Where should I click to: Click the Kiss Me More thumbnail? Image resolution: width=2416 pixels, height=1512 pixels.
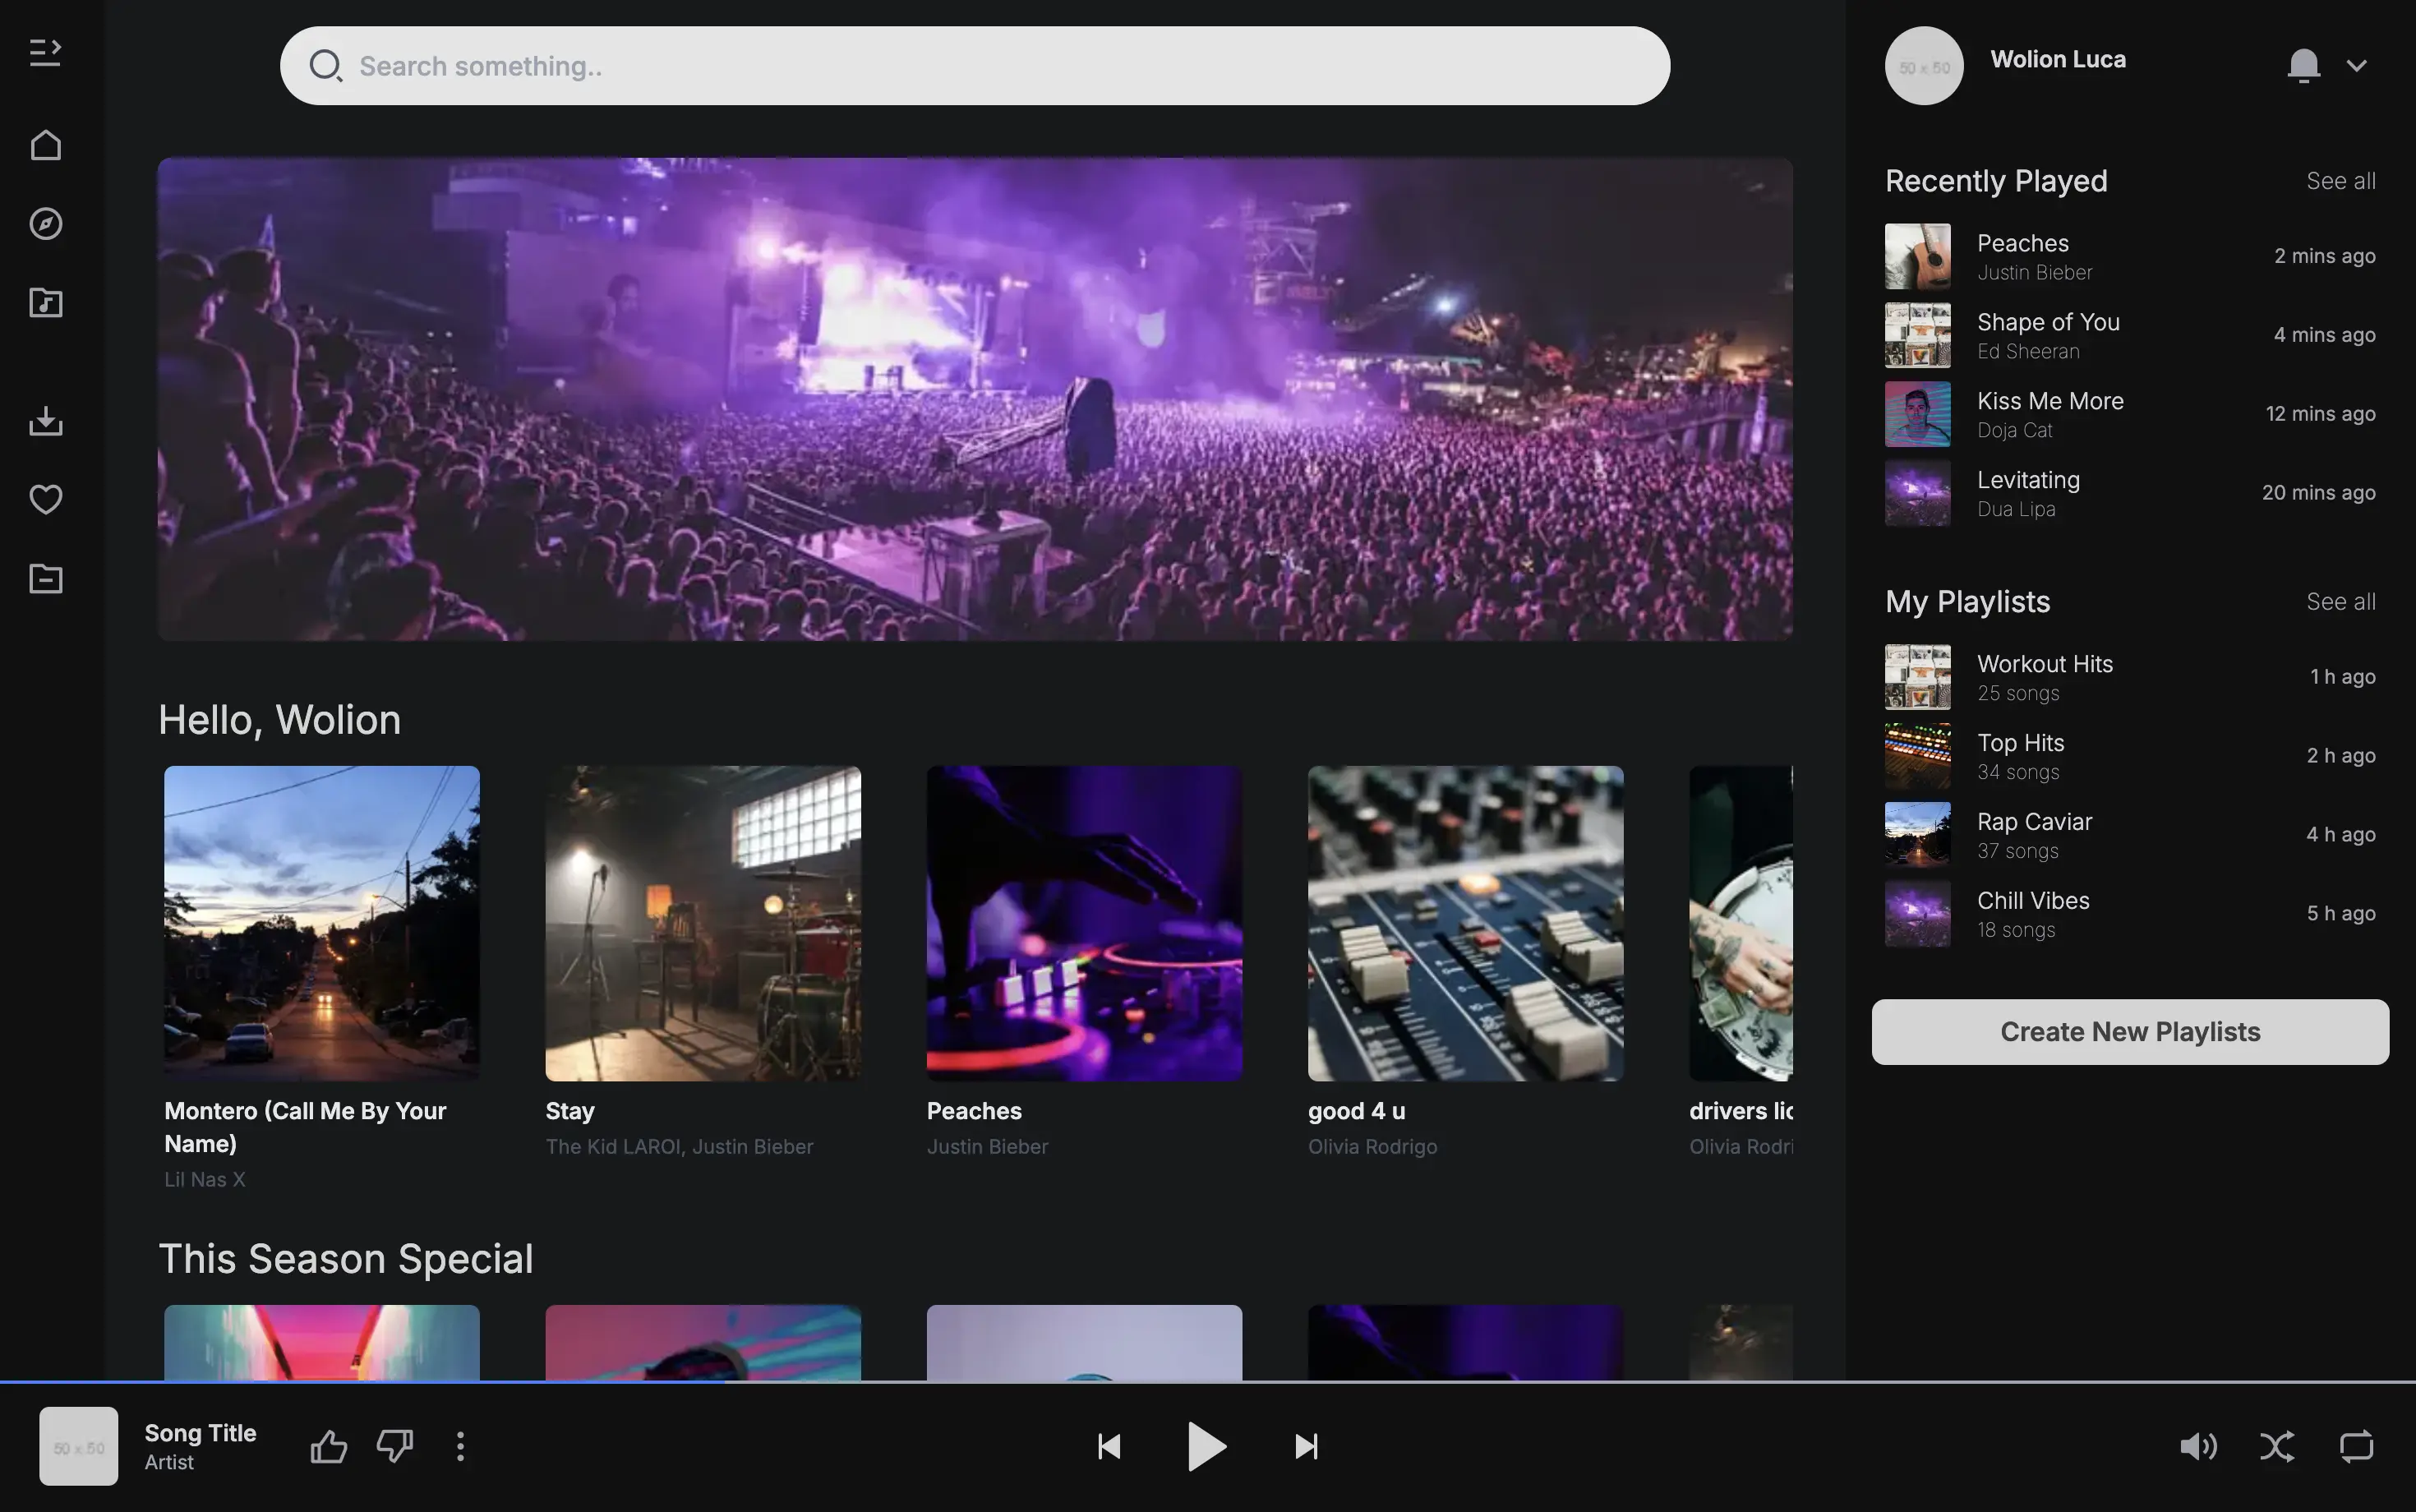pos(1917,414)
